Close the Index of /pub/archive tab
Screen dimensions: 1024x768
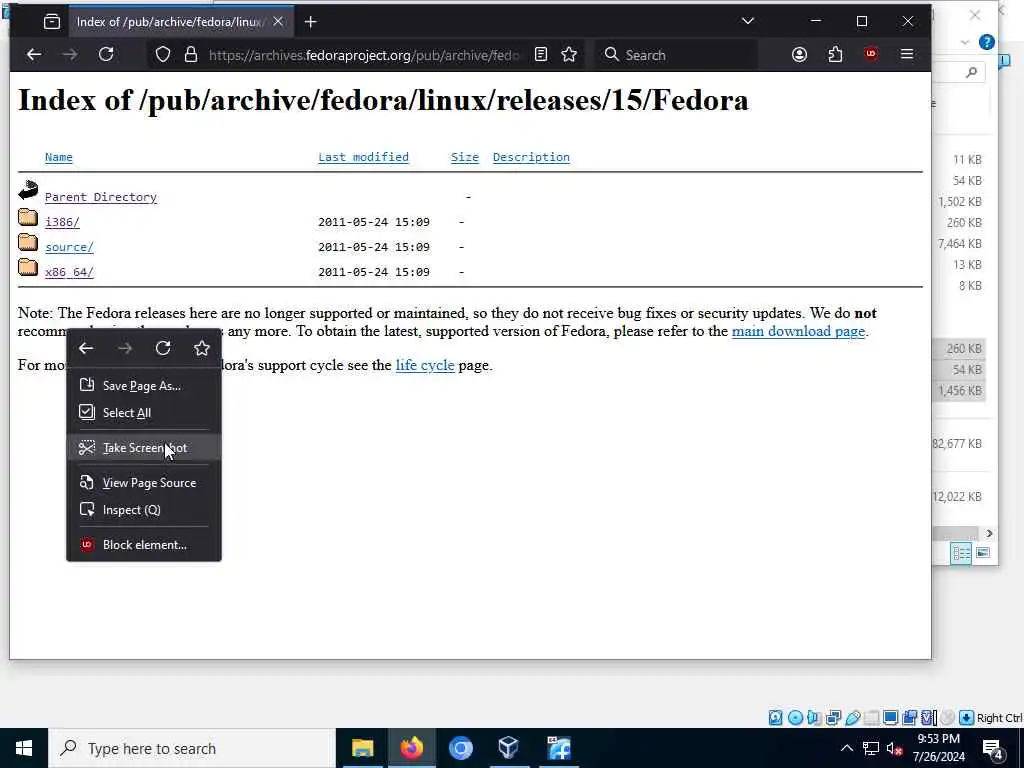[x=278, y=22]
